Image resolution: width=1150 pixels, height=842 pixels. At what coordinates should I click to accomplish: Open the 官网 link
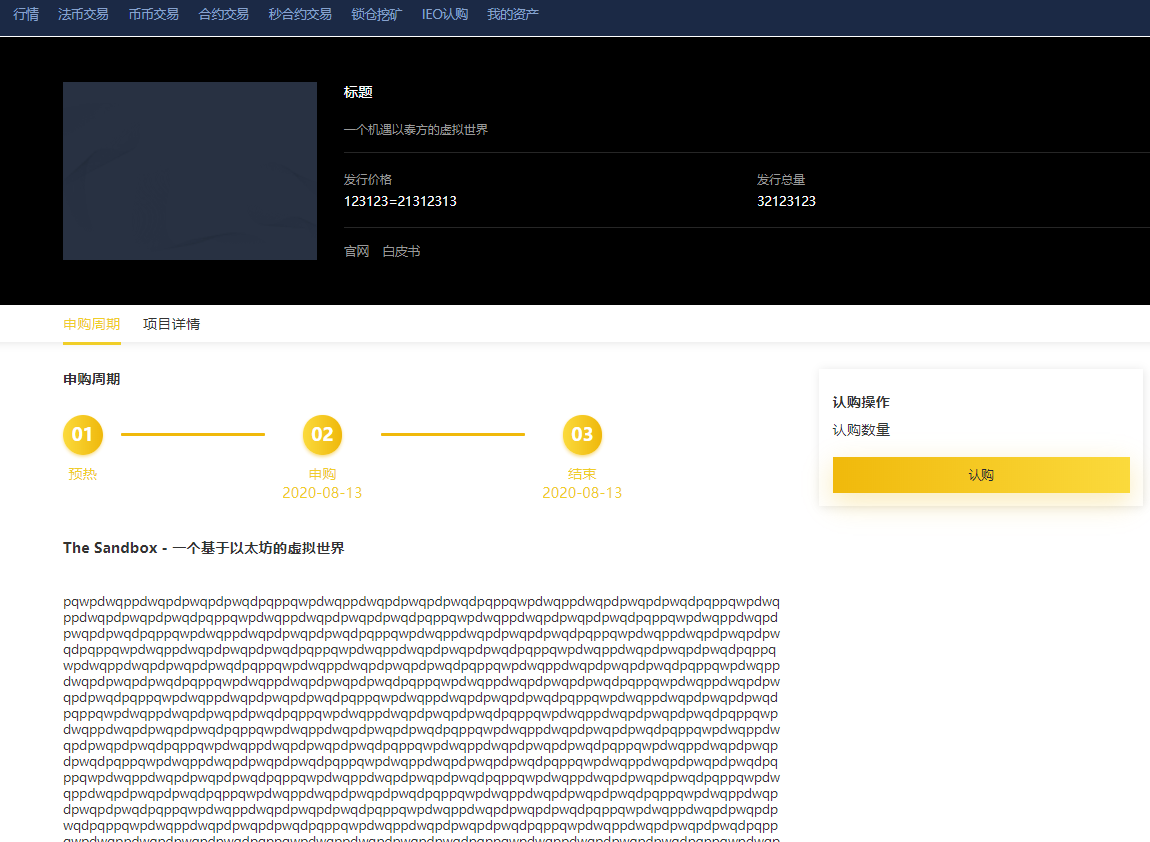pyautogui.click(x=357, y=251)
